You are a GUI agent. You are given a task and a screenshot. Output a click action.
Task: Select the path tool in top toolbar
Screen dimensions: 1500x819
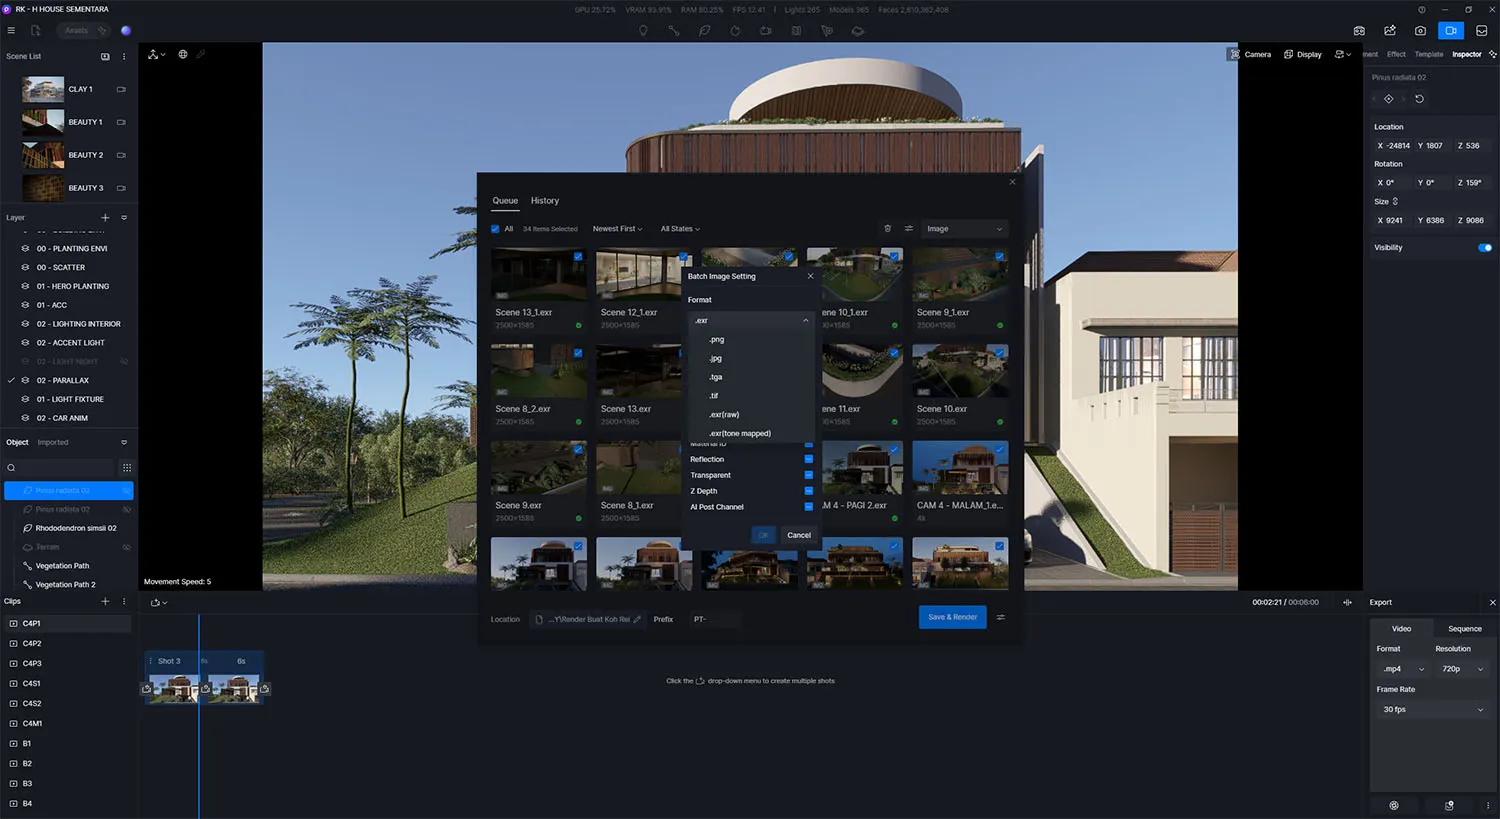[x=674, y=31]
